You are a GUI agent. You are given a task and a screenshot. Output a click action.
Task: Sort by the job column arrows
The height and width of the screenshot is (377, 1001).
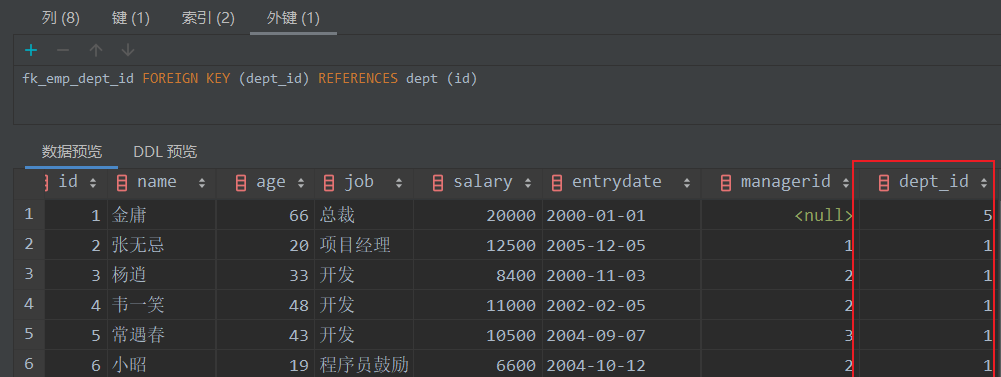click(x=399, y=183)
